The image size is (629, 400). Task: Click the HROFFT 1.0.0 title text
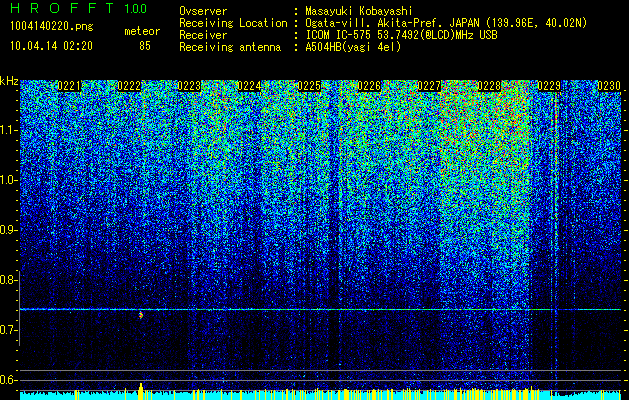pos(78,8)
